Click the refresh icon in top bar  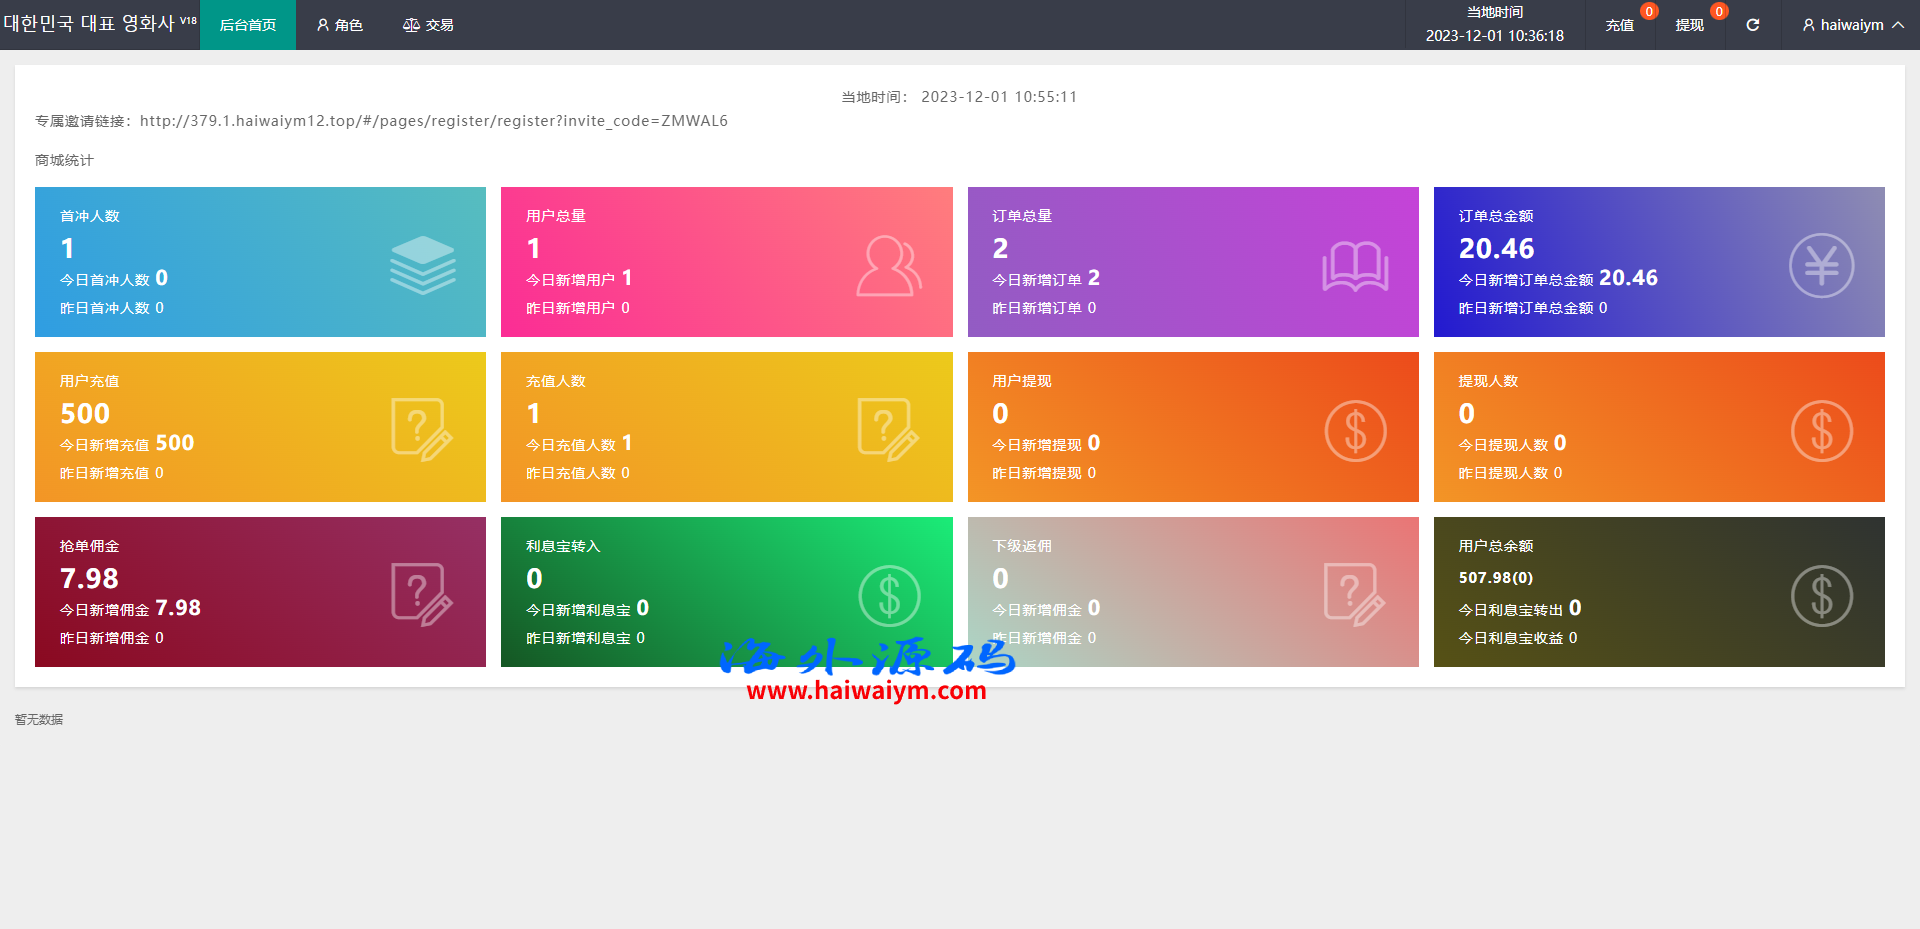[x=1752, y=25]
